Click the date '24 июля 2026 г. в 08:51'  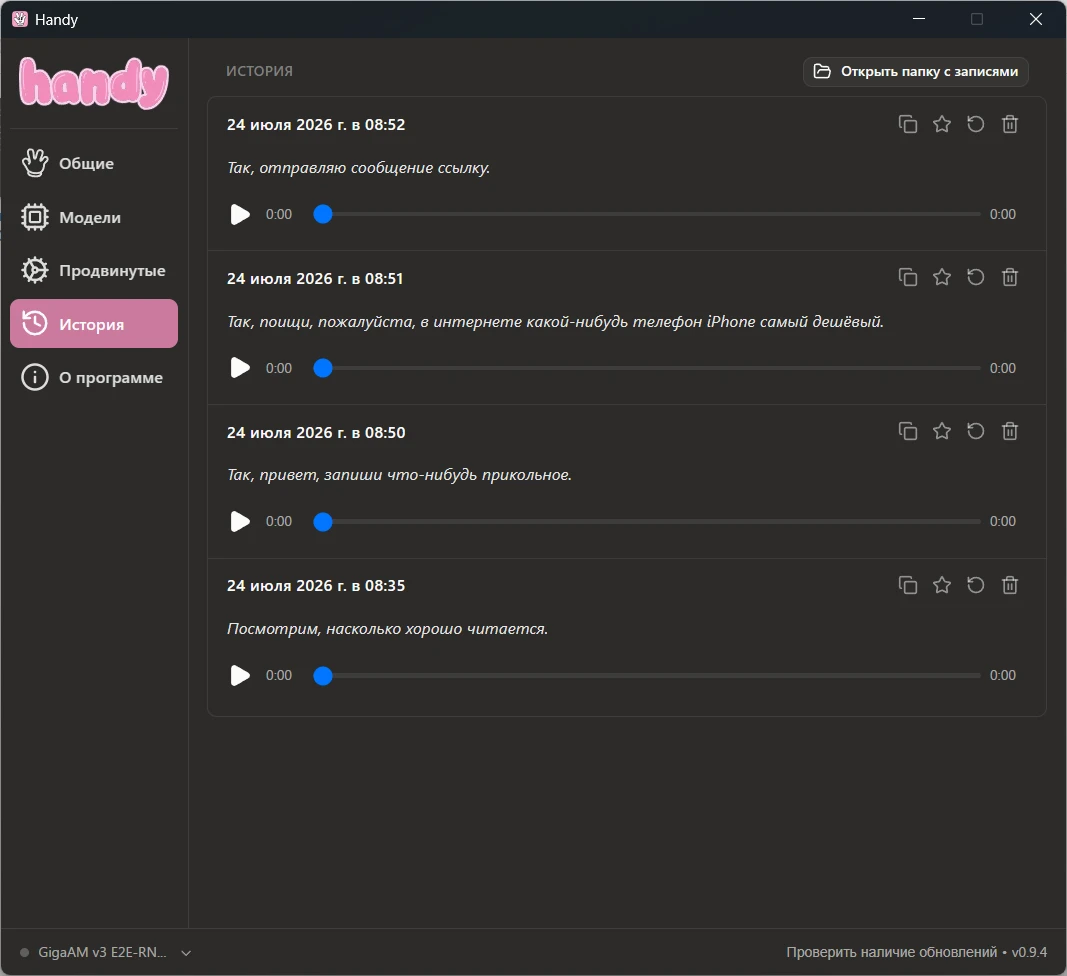click(315, 278)
